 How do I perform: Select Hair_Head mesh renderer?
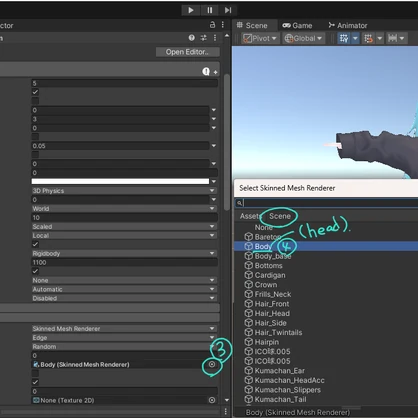(326, 313)
